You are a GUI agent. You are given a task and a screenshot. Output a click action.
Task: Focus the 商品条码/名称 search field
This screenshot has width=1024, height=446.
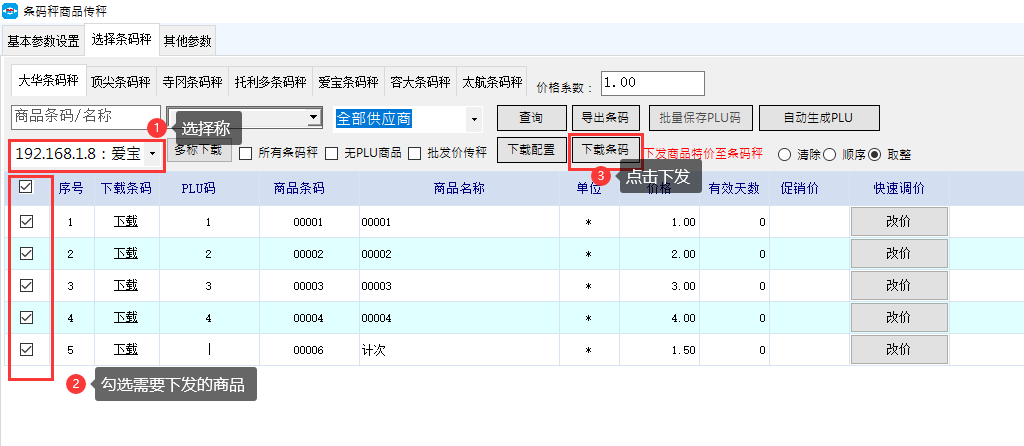[85, 117]
